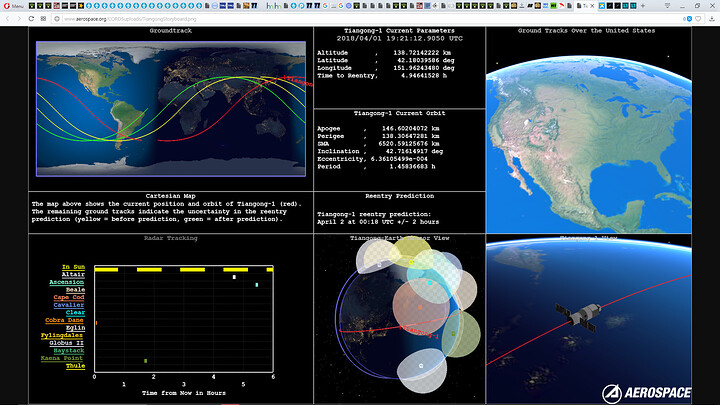Close the currently active tab

(592, 6)
